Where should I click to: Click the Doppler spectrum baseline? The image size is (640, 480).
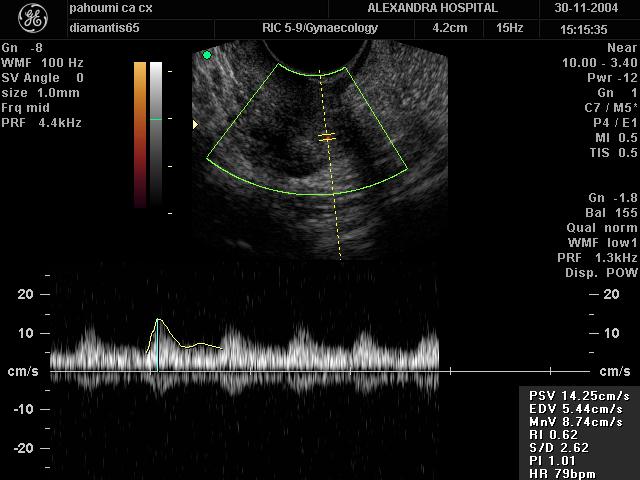point(320,371)
